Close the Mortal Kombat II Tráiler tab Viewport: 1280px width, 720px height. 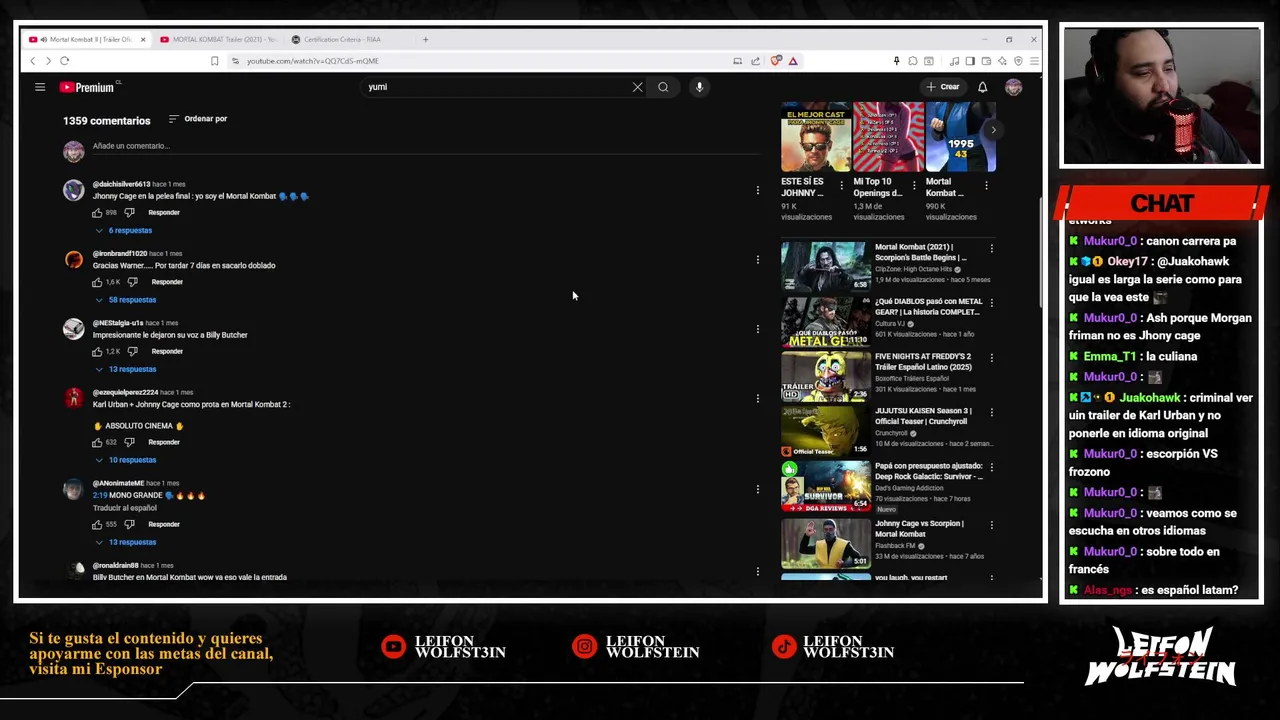click(x=142, y=39)
